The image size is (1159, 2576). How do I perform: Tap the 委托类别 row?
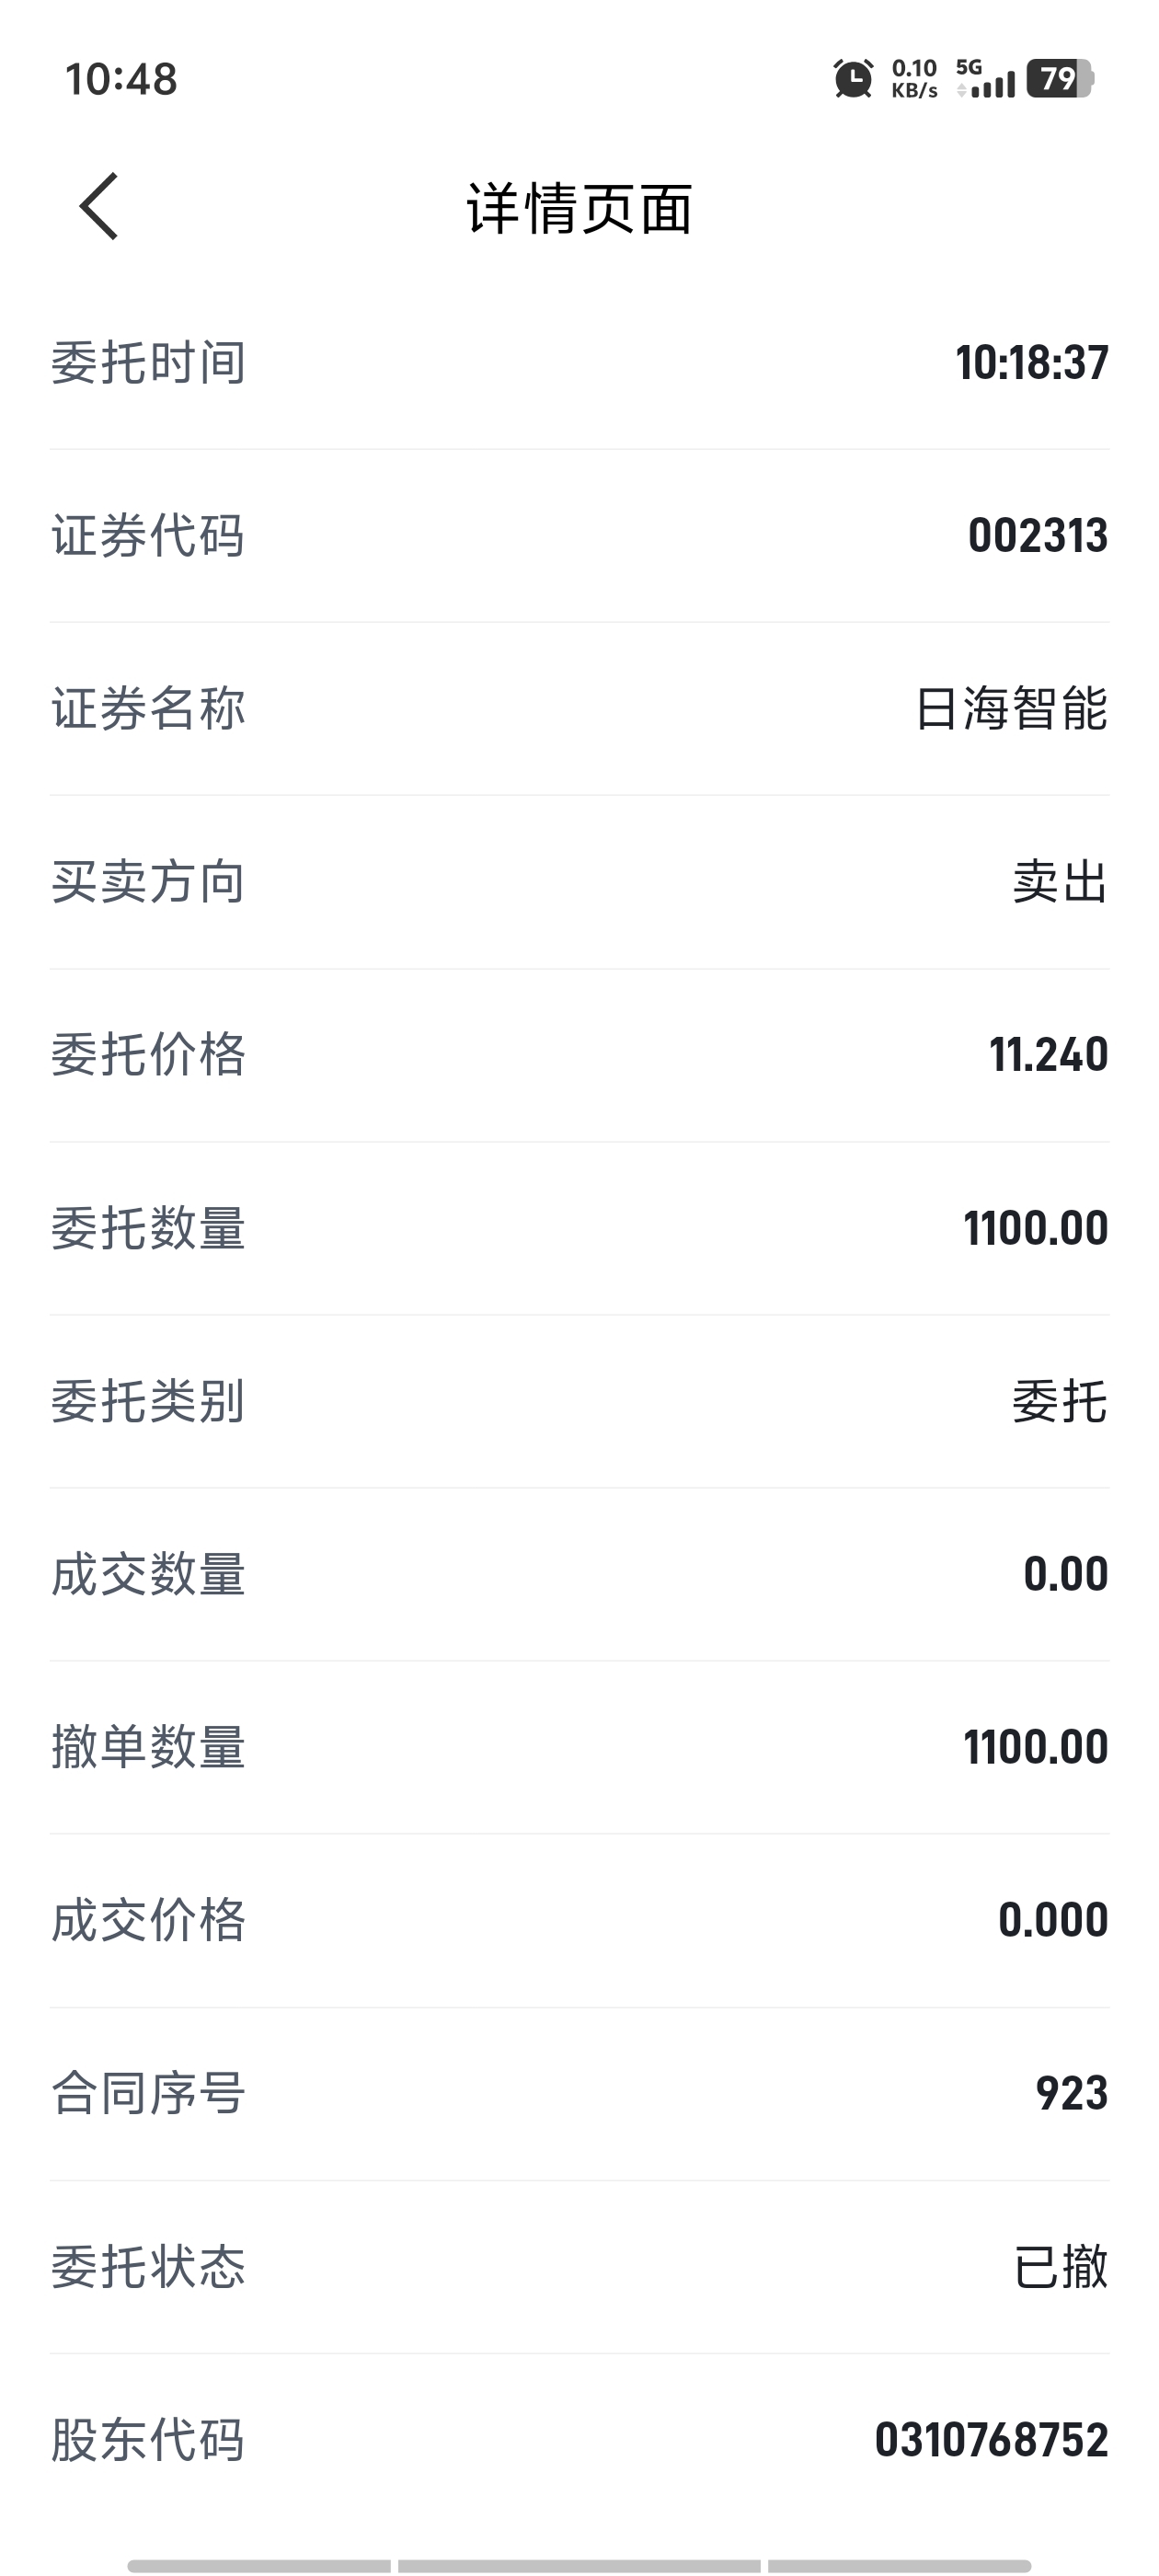(x=580, y=1401)
